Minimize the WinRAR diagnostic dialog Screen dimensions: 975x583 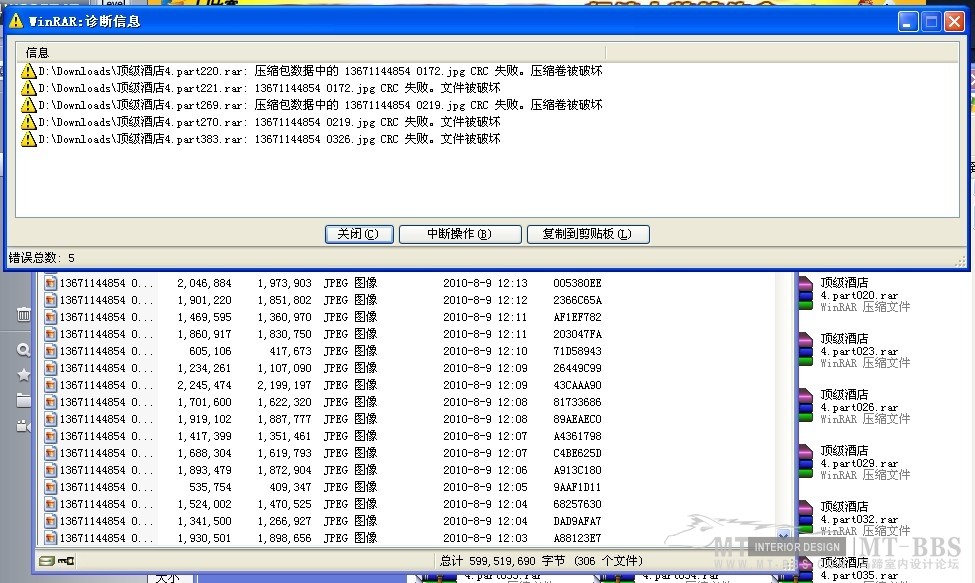point(908,22)
